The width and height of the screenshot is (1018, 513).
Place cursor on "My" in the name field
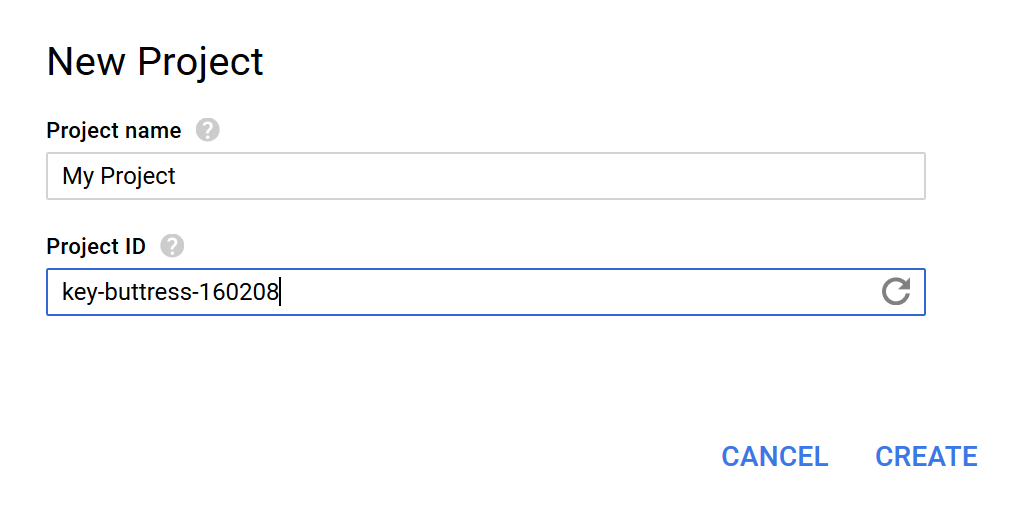tap(78, 177)
